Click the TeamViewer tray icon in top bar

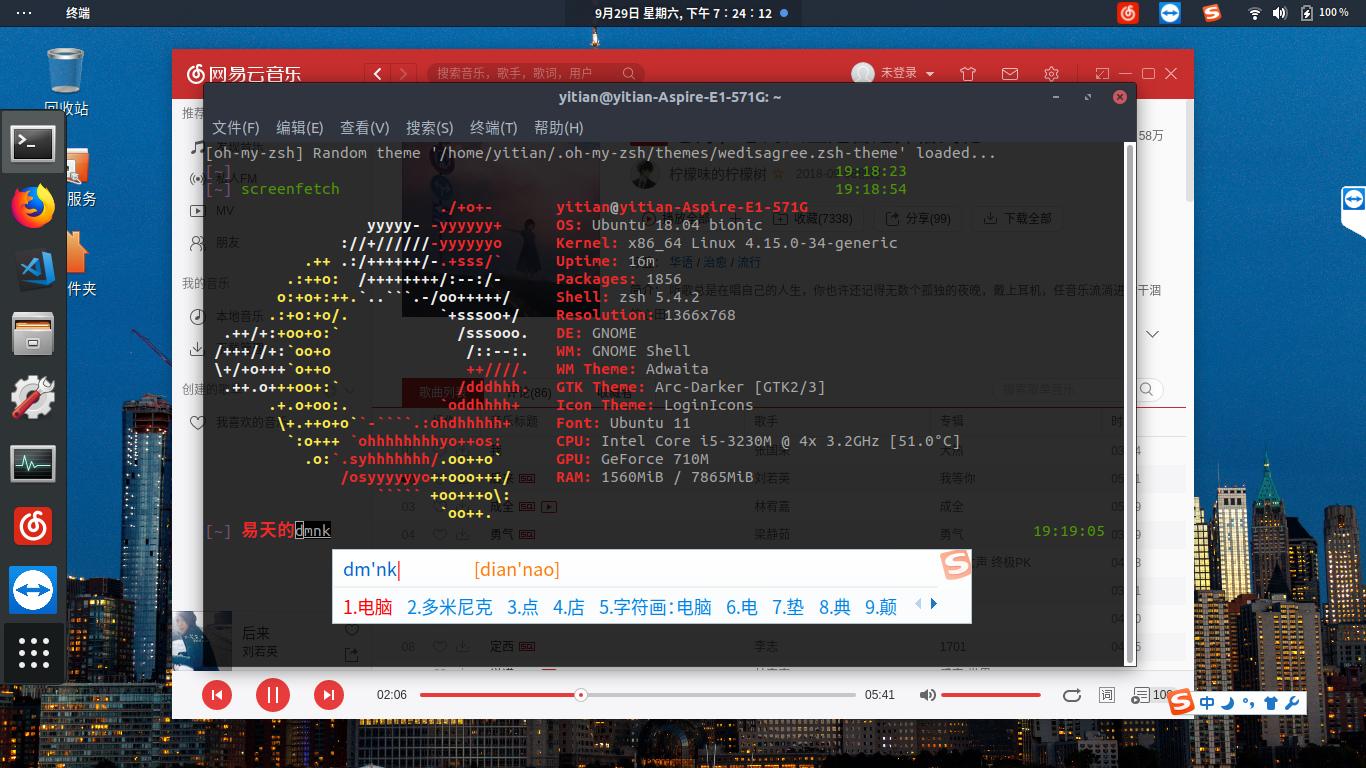pyautogui.click(x=1170, y=13)
